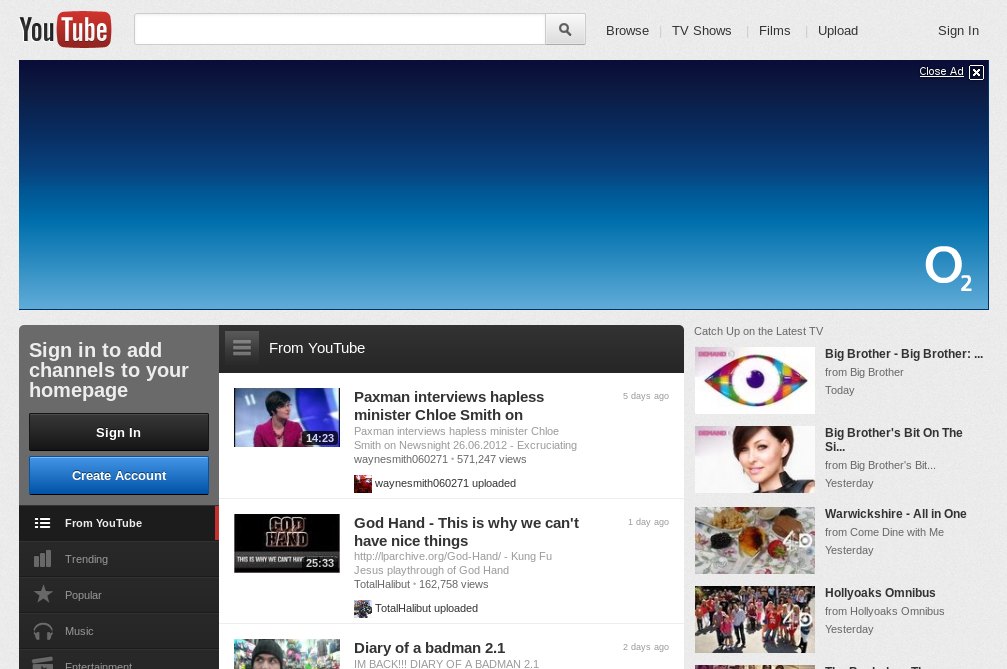Click the Music headphones icon

(x=43, y=631)
